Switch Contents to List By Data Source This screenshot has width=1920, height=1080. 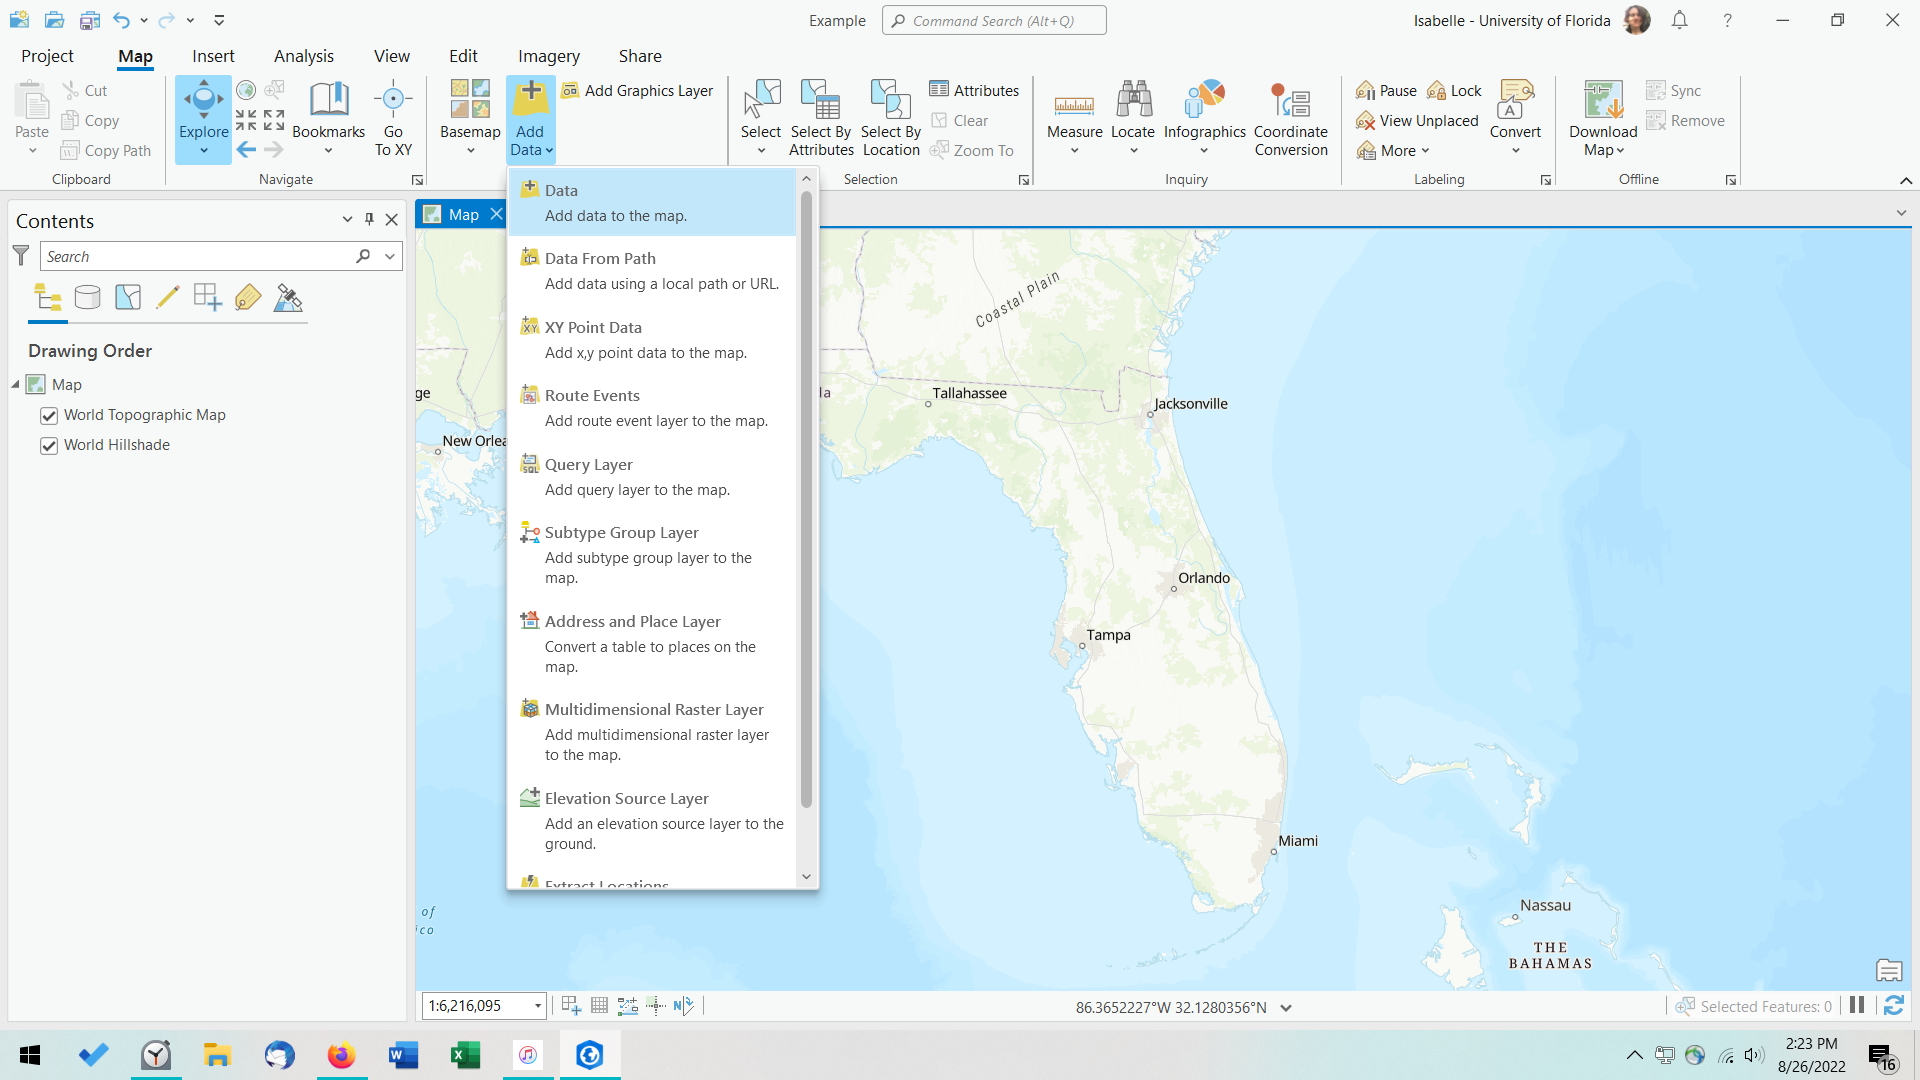(x=88, y=297)
